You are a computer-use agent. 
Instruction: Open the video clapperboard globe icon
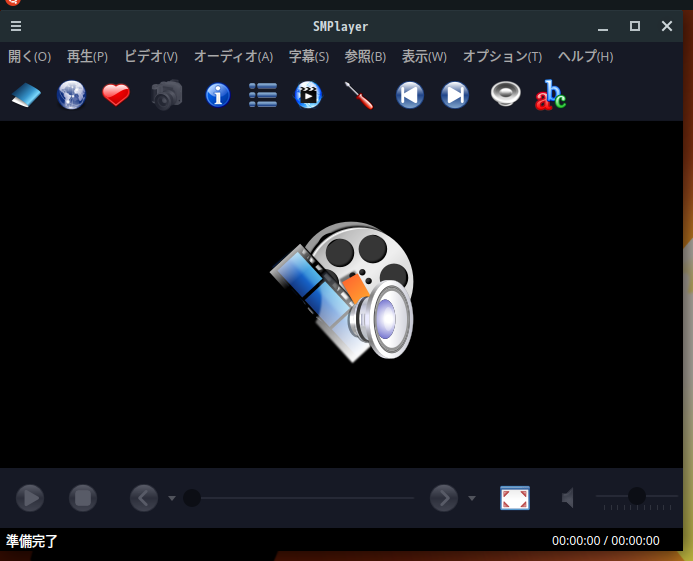pyautogui.click(x=308, y=95)
